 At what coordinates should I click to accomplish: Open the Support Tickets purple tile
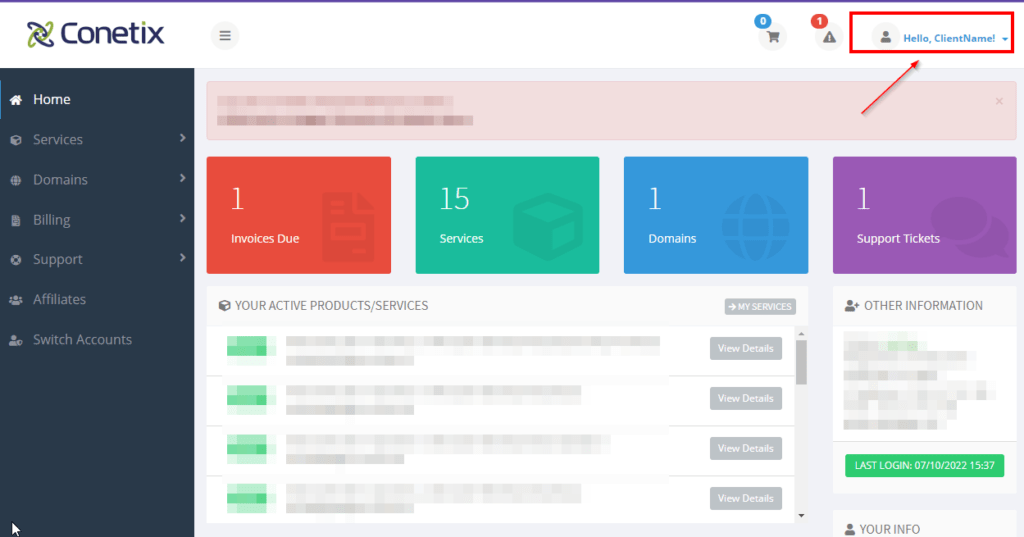[x=925, y=215]
